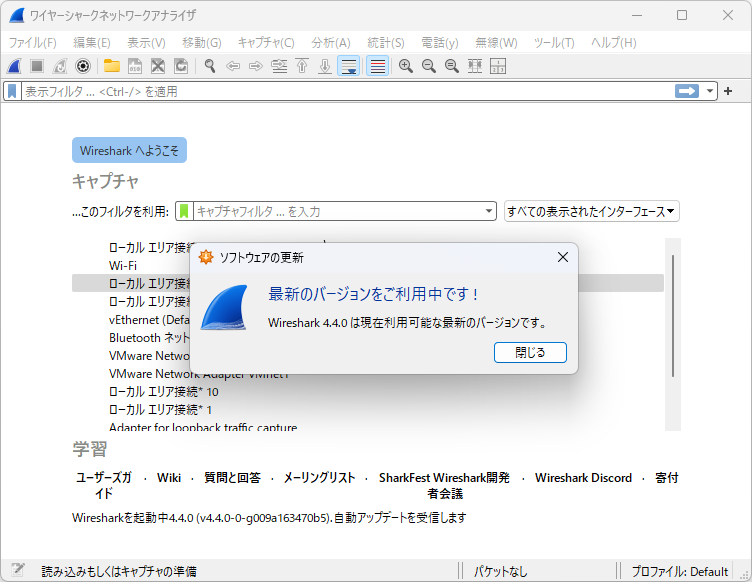The image size is (752, 582).
Task: Open ユーザーズガイド link
Action: pyautogui.click(x=104, y=485)
